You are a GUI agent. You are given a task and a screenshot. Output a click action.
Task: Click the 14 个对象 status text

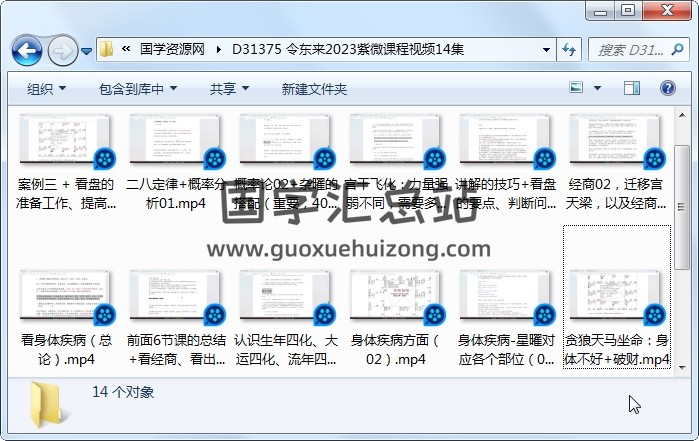click(x=123, y=392)
